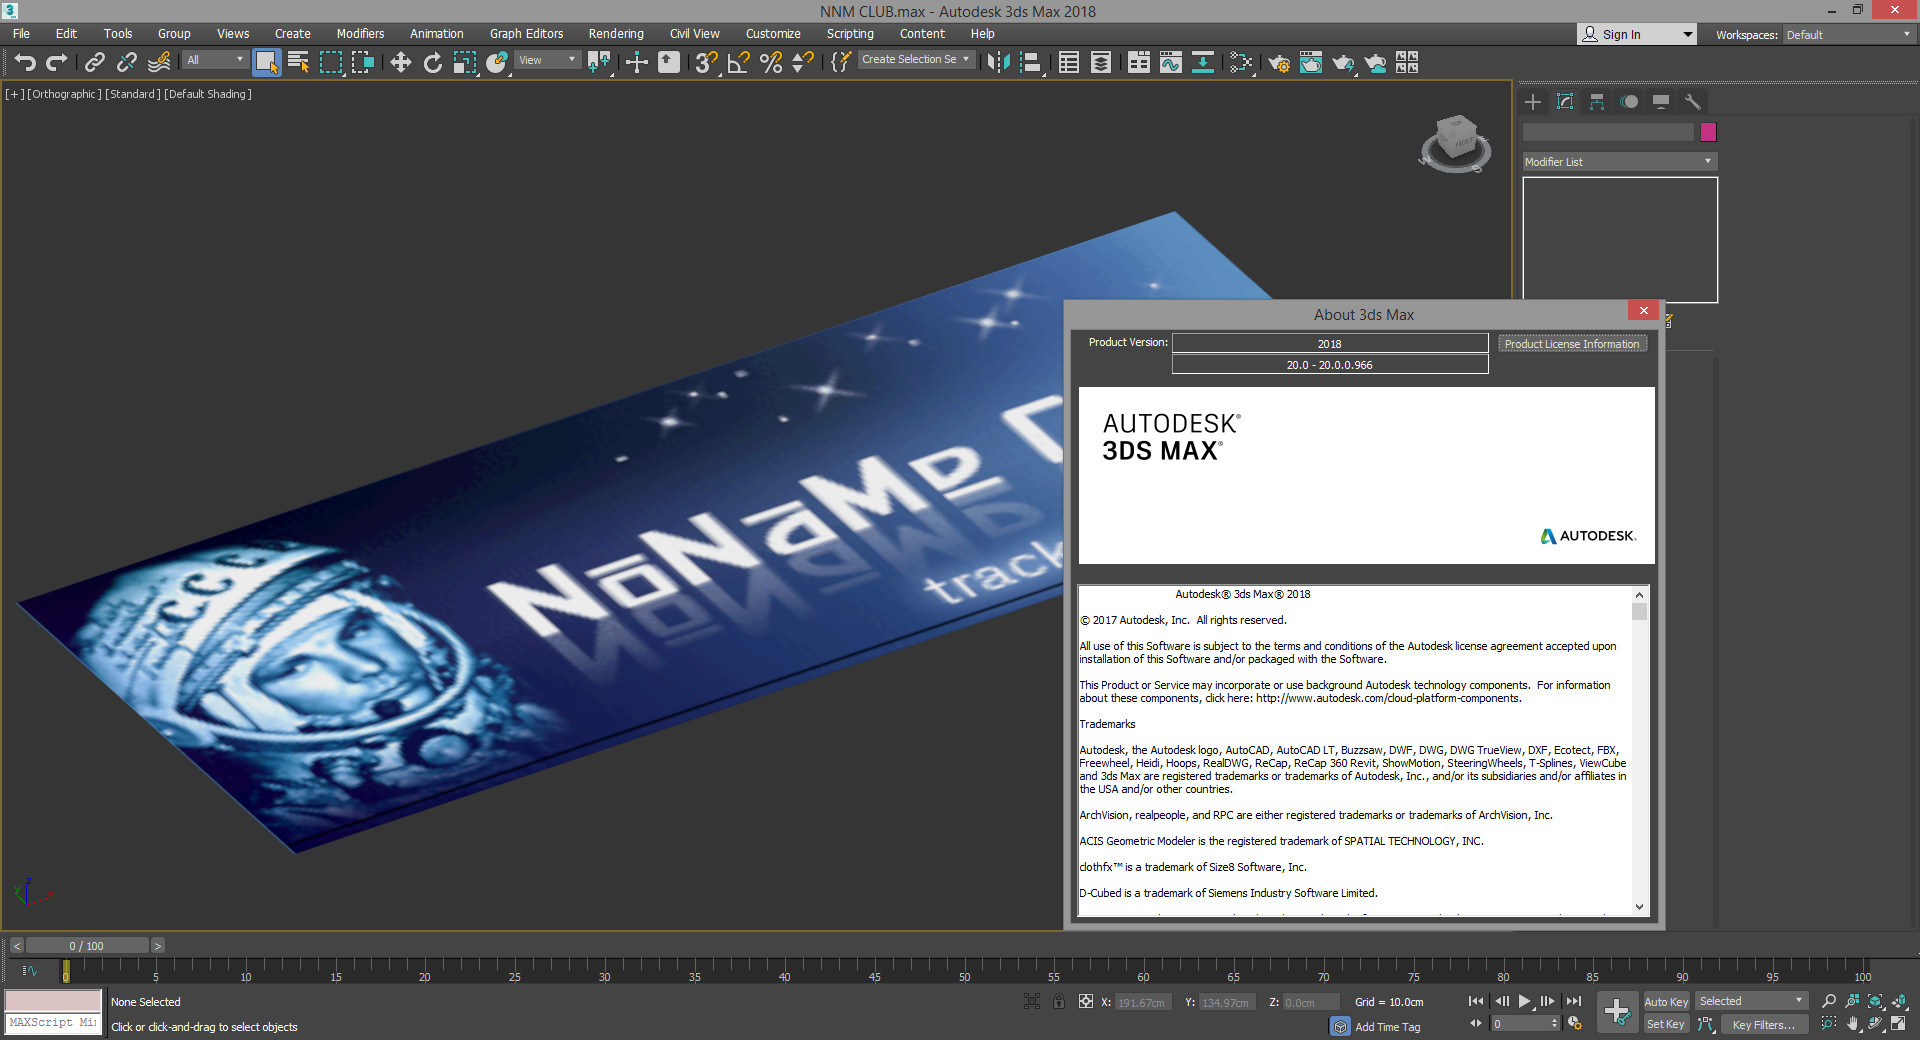Click Select and Manipulate icon

(x=637, y=62)
